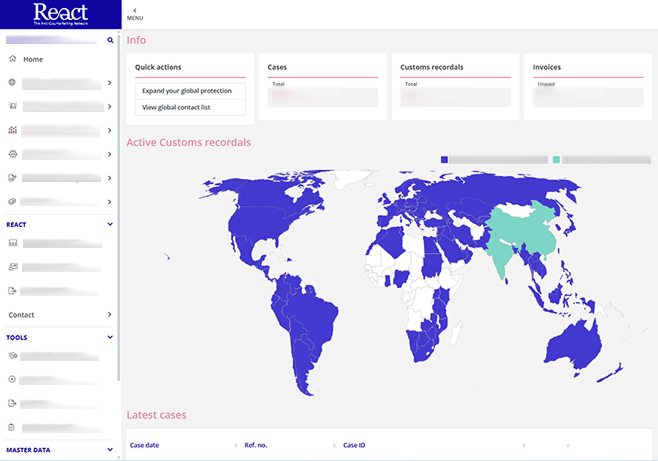Click the Home house icon
The width and height of the screenshot is (658, 461).
(x=13, y=59)
